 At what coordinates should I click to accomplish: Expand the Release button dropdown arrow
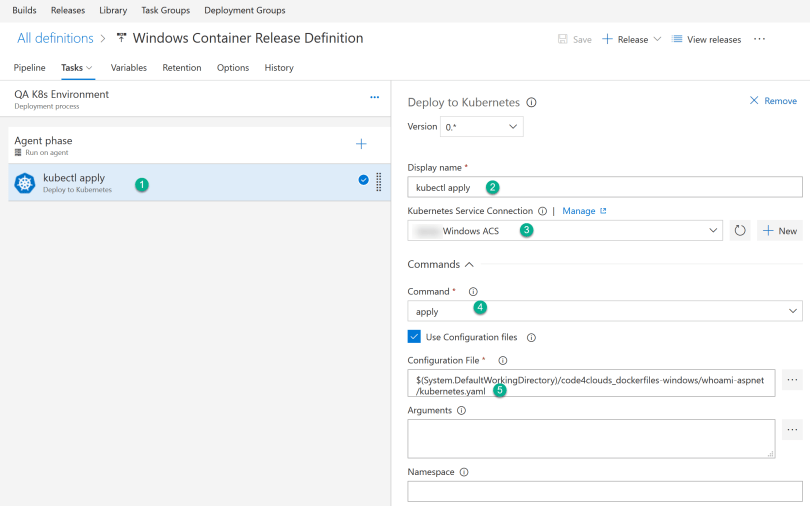(657, 39)
